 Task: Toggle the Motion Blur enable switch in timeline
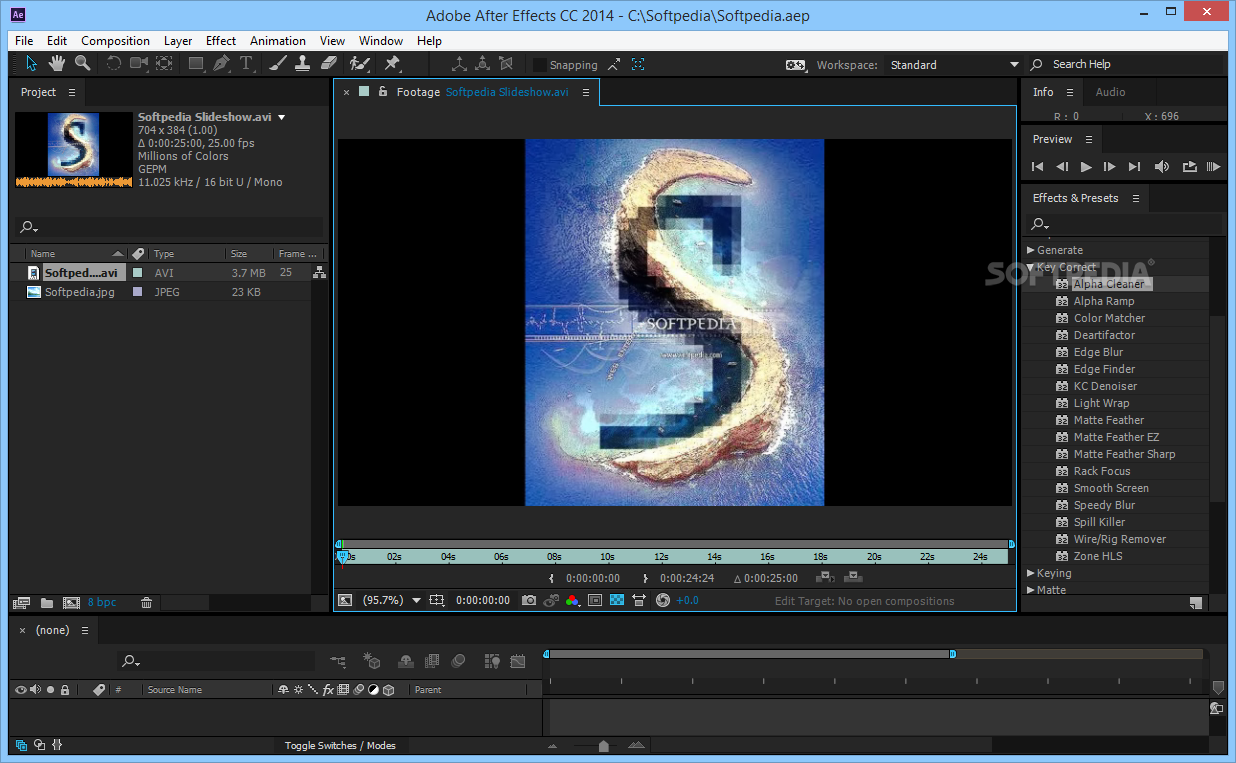(x=459, y=661)
